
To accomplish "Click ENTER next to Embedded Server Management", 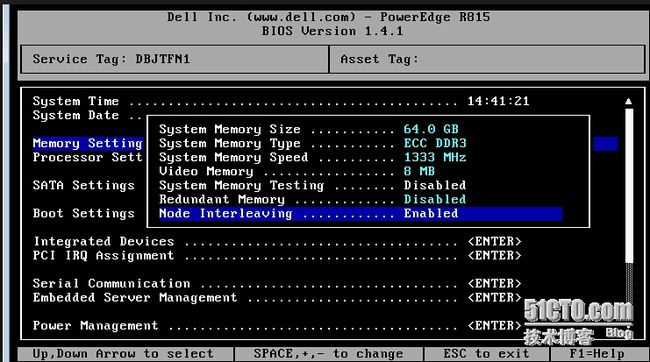I will pos(495,298).
